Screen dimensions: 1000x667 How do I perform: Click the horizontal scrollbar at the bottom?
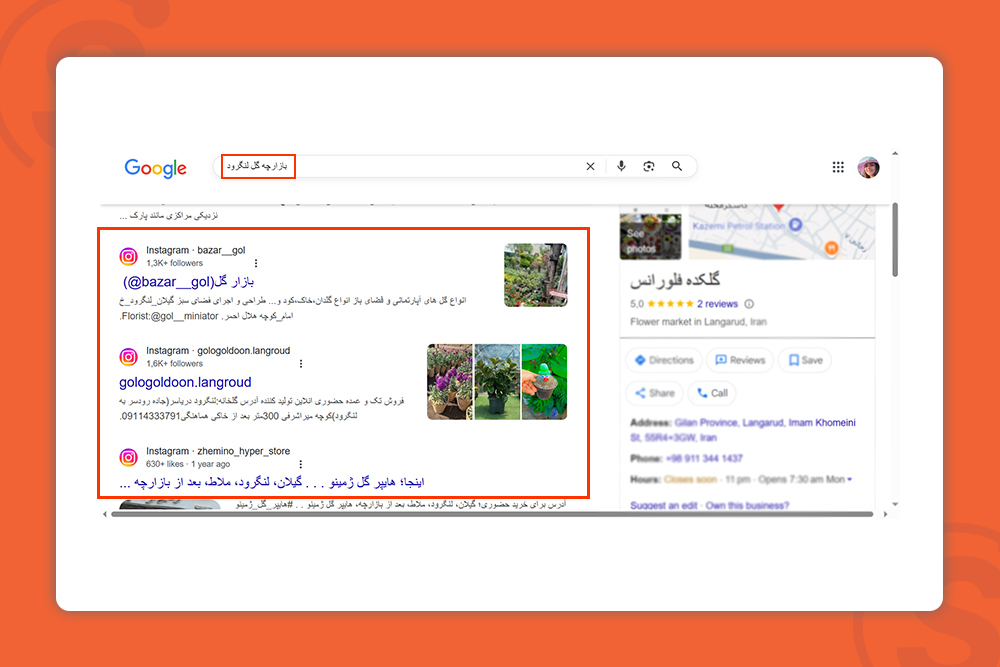click(x=492, y=514)
